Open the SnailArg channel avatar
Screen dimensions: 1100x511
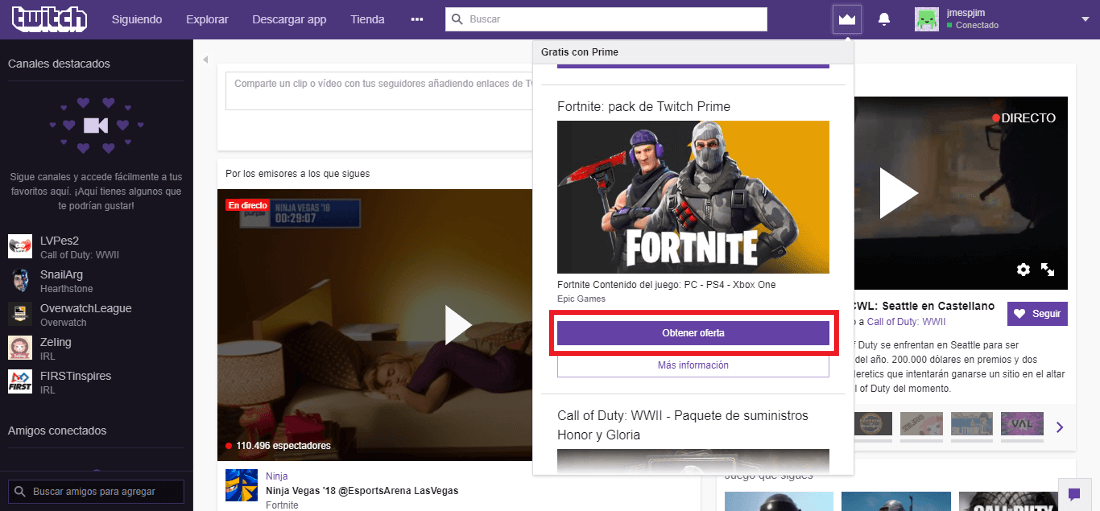[x=20, y=280]
